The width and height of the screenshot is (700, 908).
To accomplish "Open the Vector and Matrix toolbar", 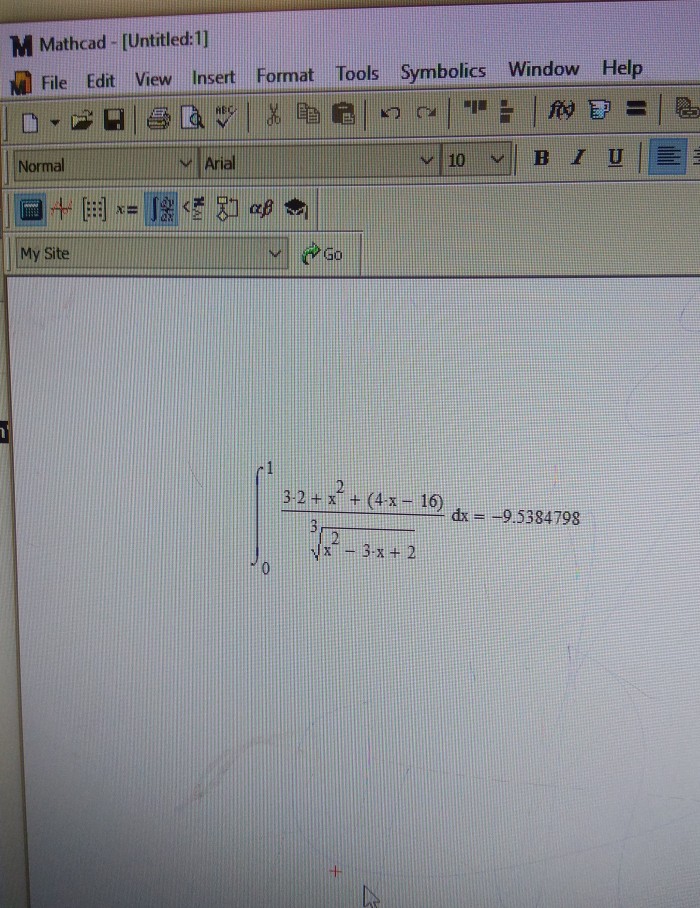I will [93, 210].
